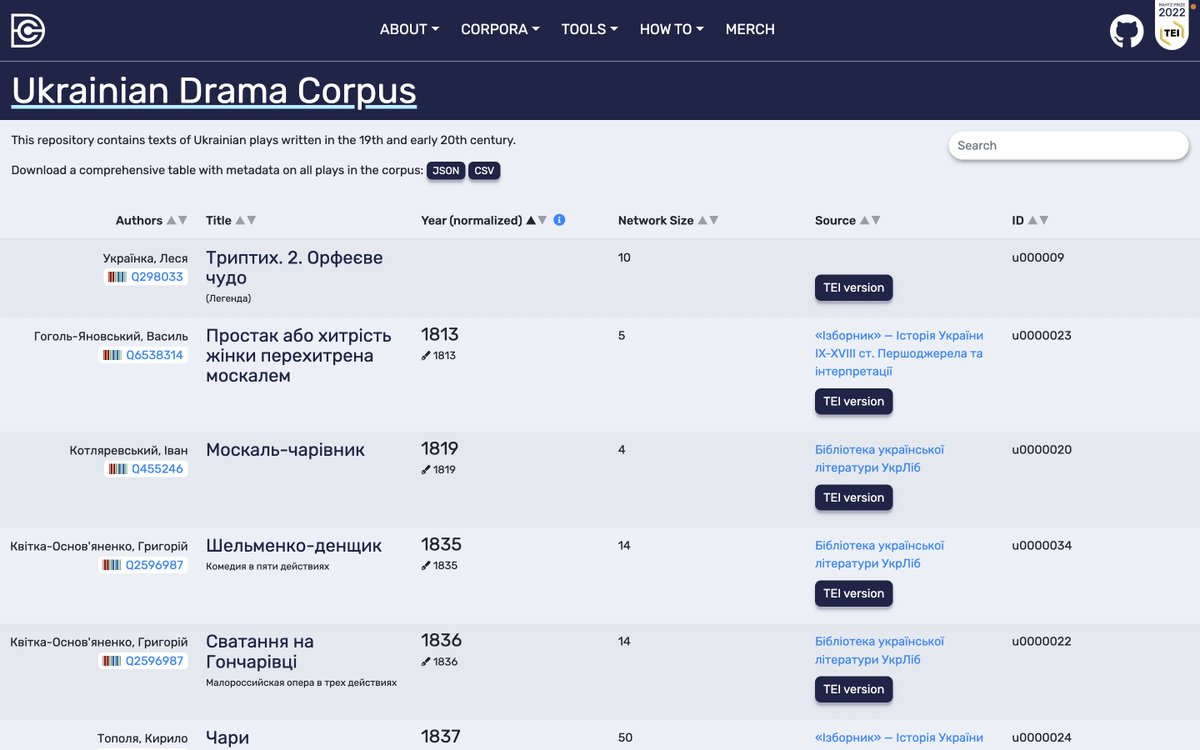Select network size 50 for Чари

click(625, 738)
